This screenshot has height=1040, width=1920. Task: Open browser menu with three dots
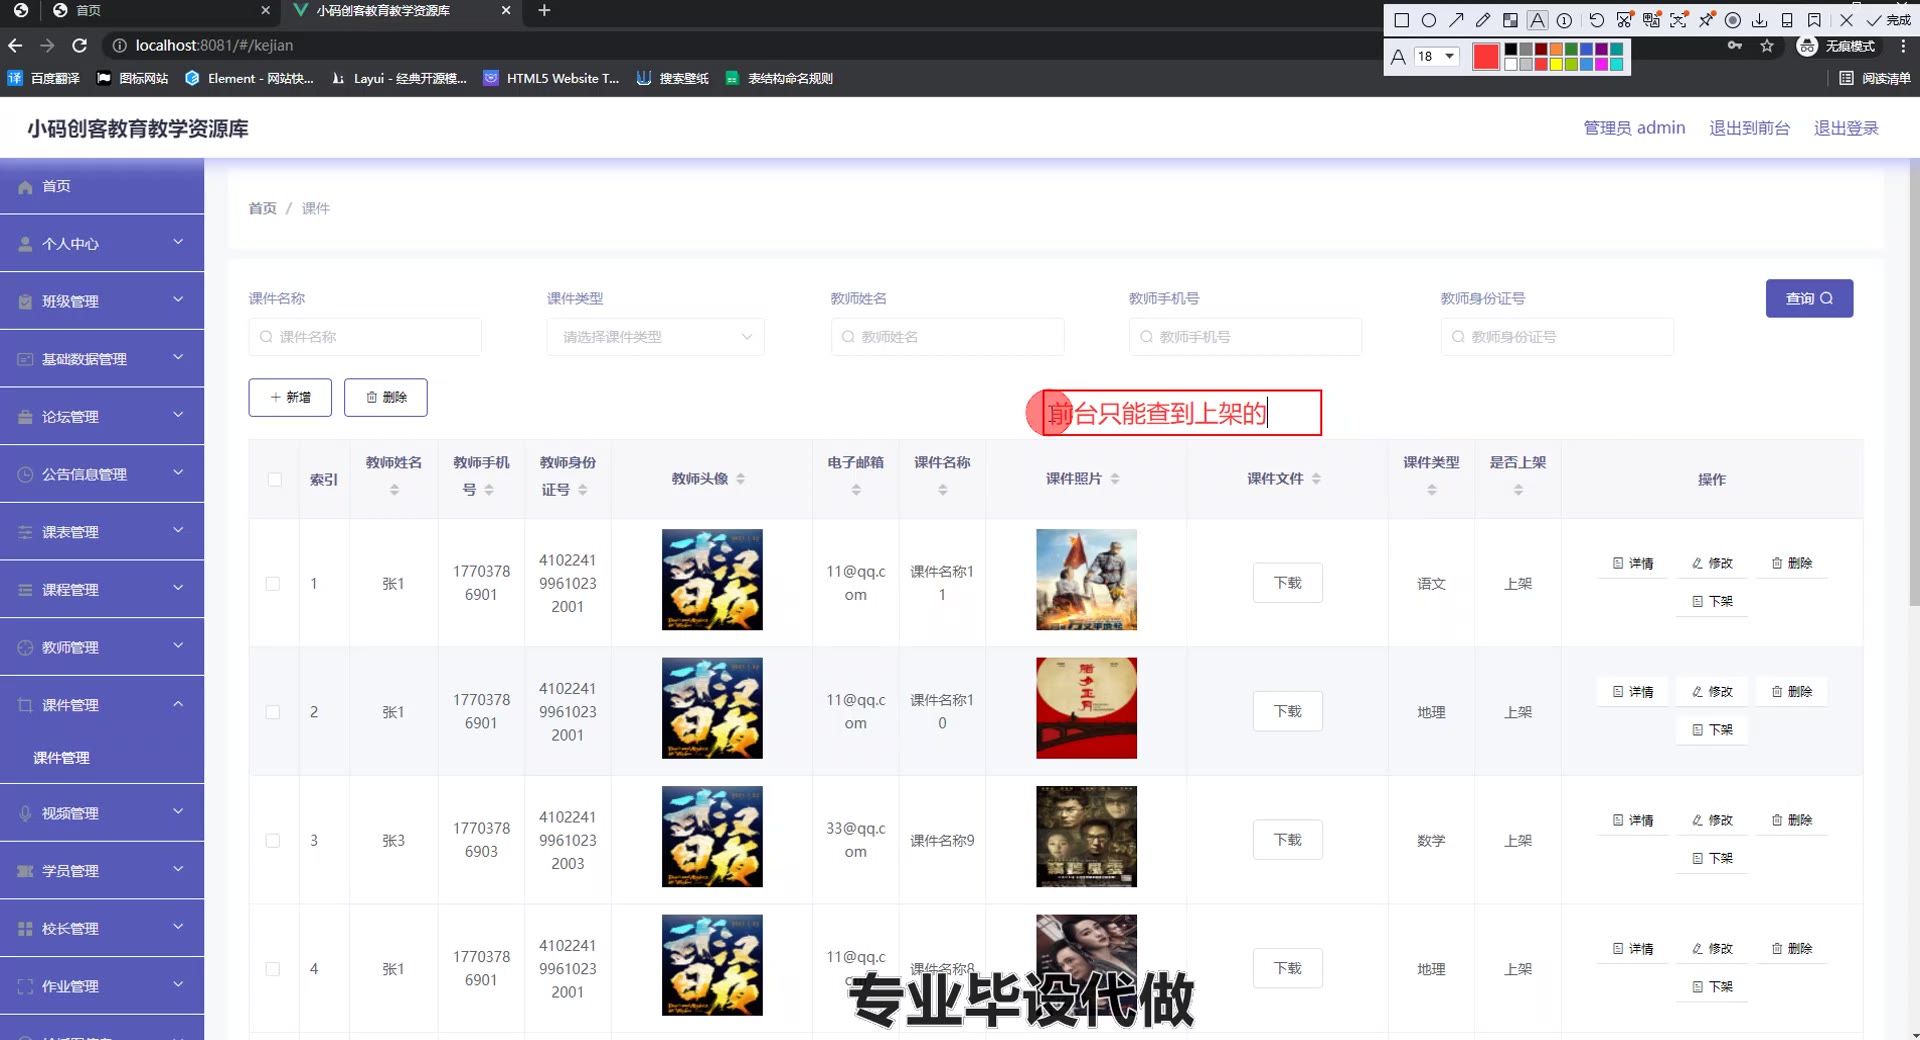1903,46
